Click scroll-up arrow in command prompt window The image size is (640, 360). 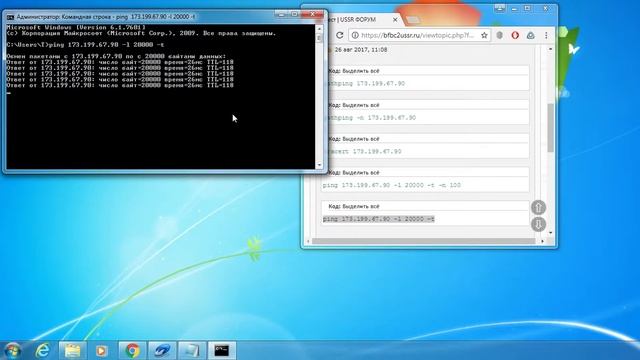(319, 29)
